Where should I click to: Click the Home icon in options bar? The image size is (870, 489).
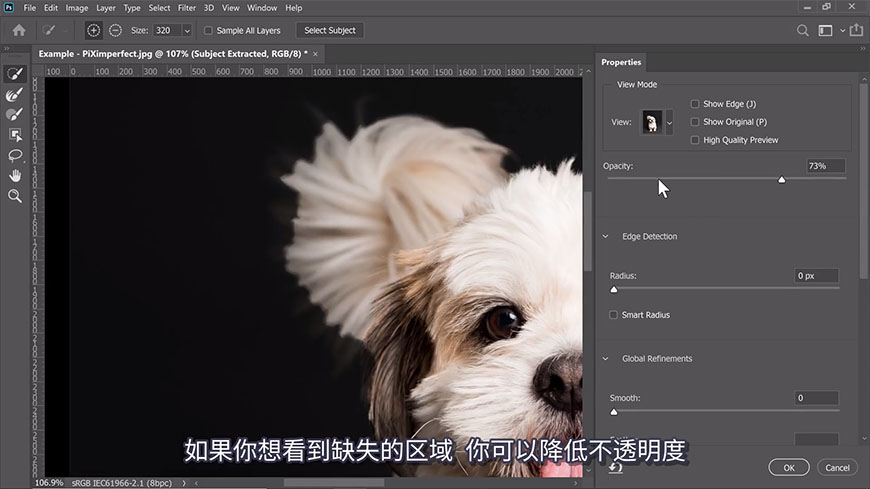[x=19, y=31]
